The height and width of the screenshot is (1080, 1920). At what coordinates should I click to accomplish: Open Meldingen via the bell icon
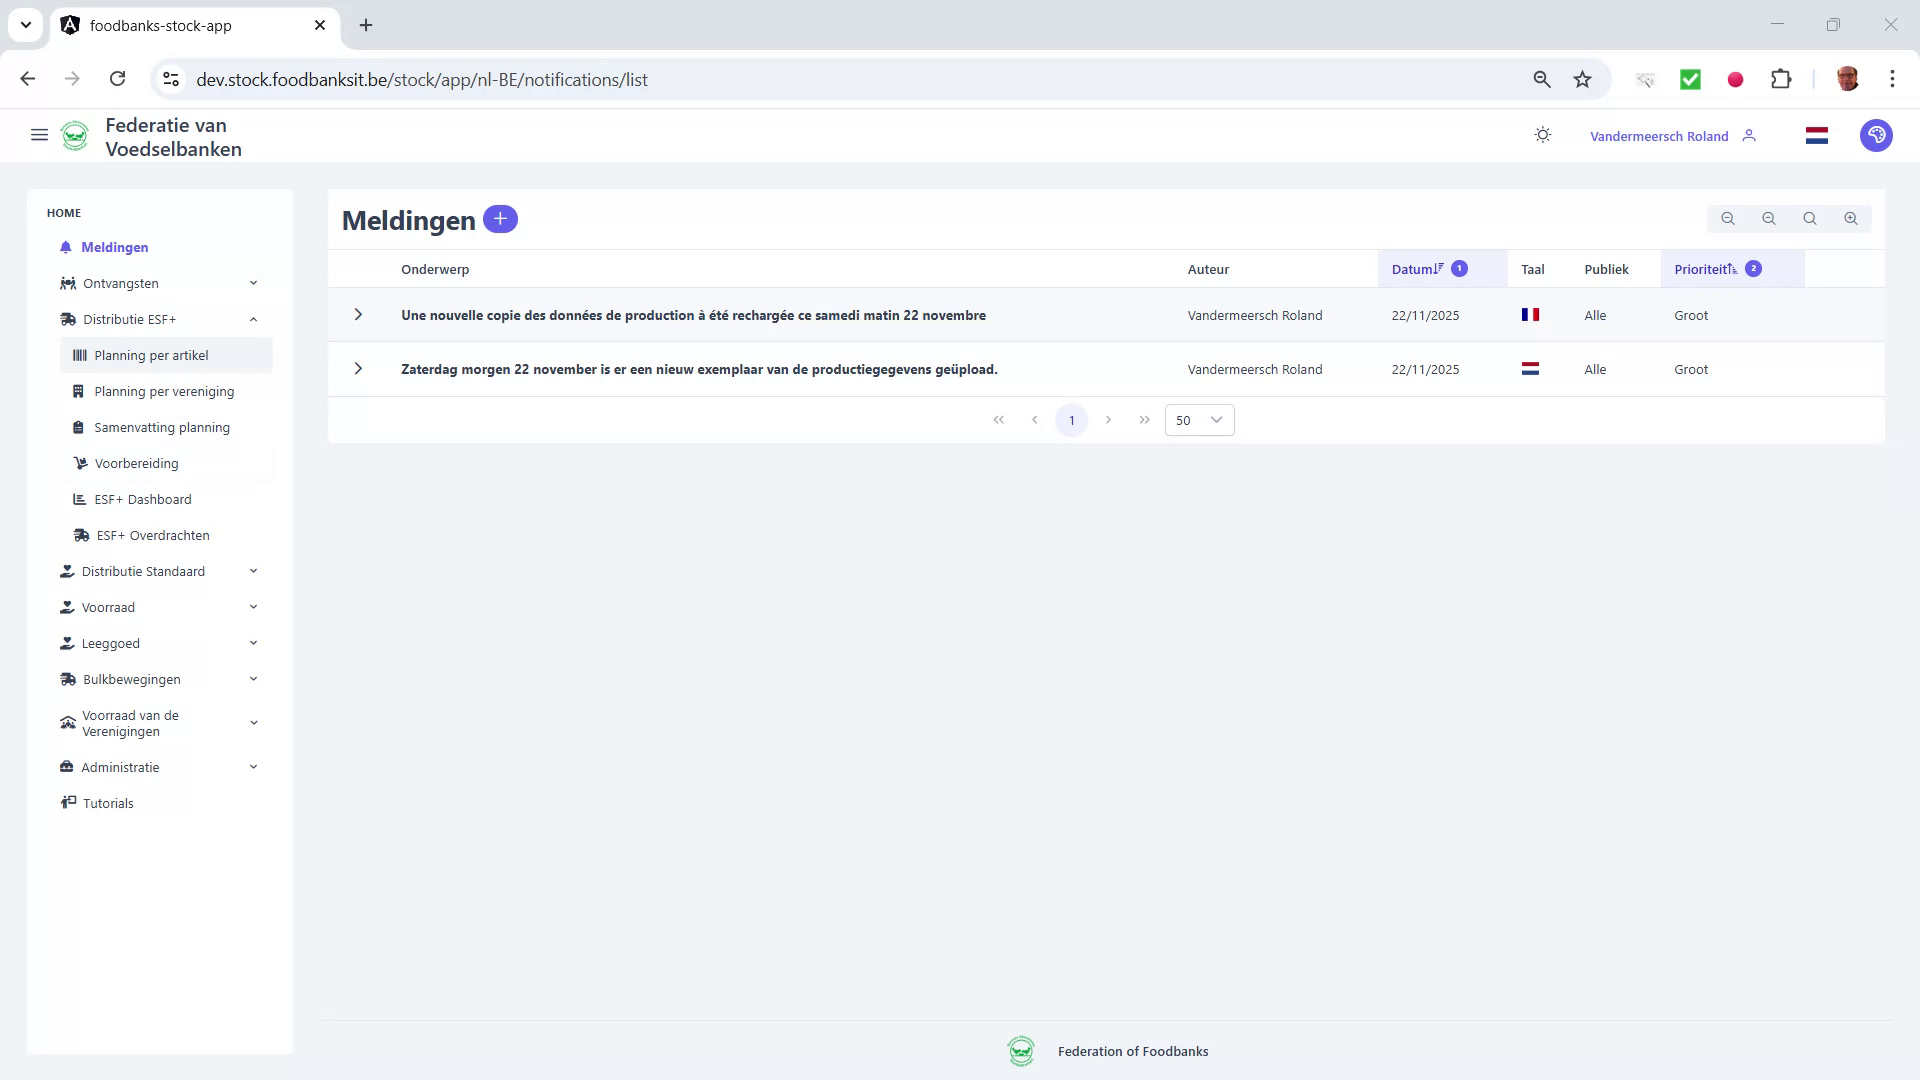point(66,247)
